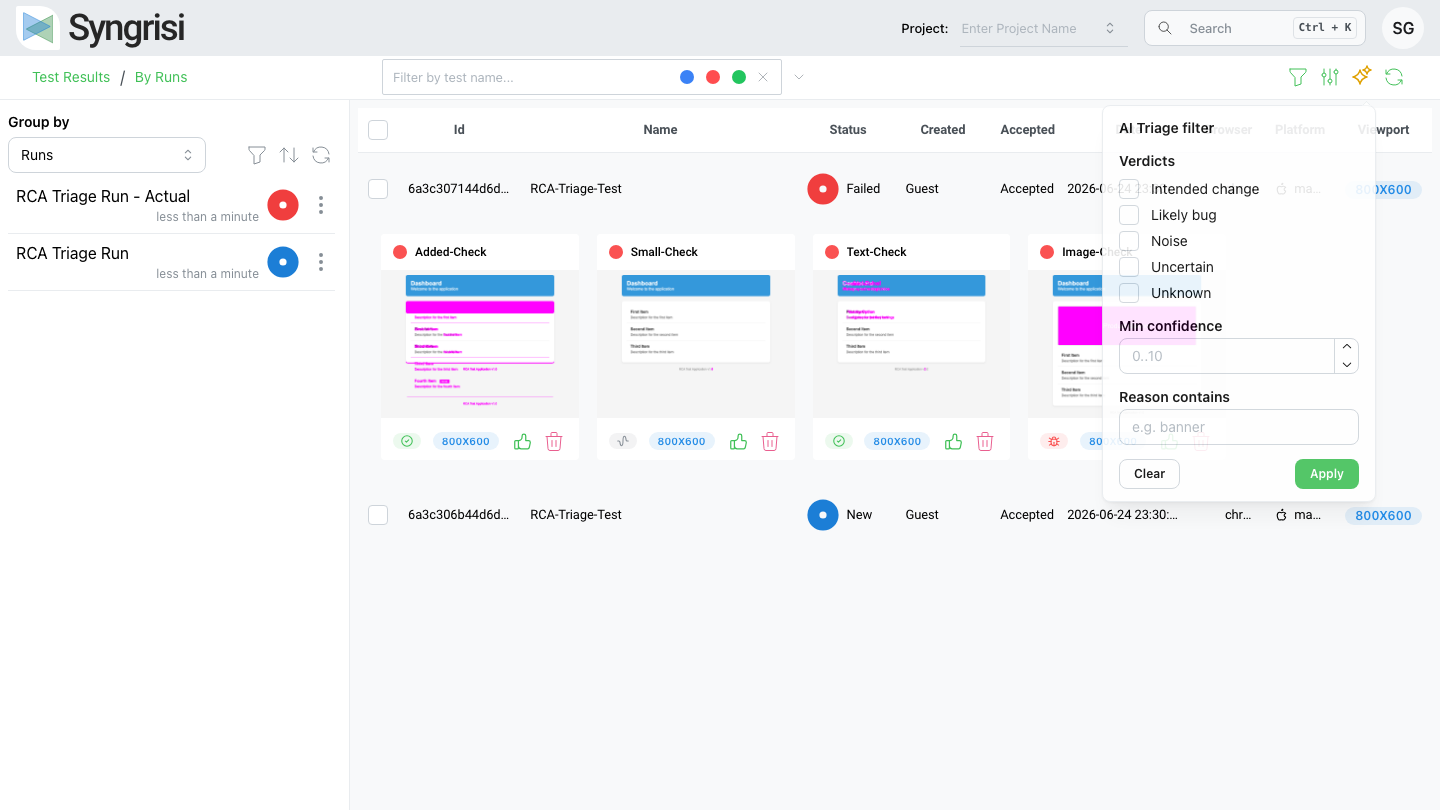Refresh the runs list in sidebar
Image resolution: width=1440 pixels, height=810 pixels.
click(x=321, y=155)
